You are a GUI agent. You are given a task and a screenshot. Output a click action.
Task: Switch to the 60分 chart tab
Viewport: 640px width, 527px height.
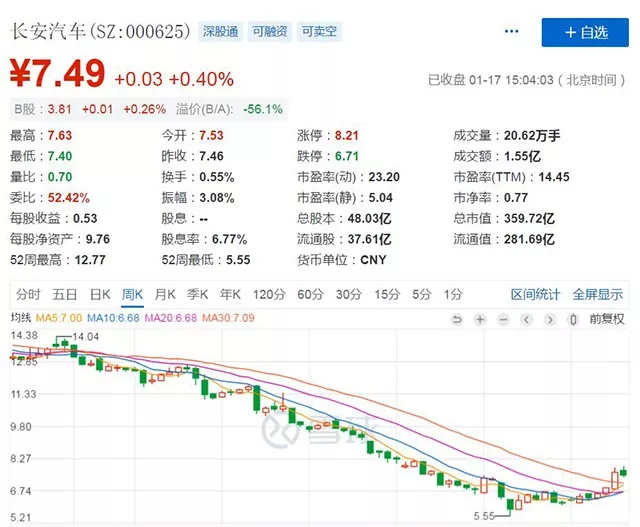click(x=311, y=294)
